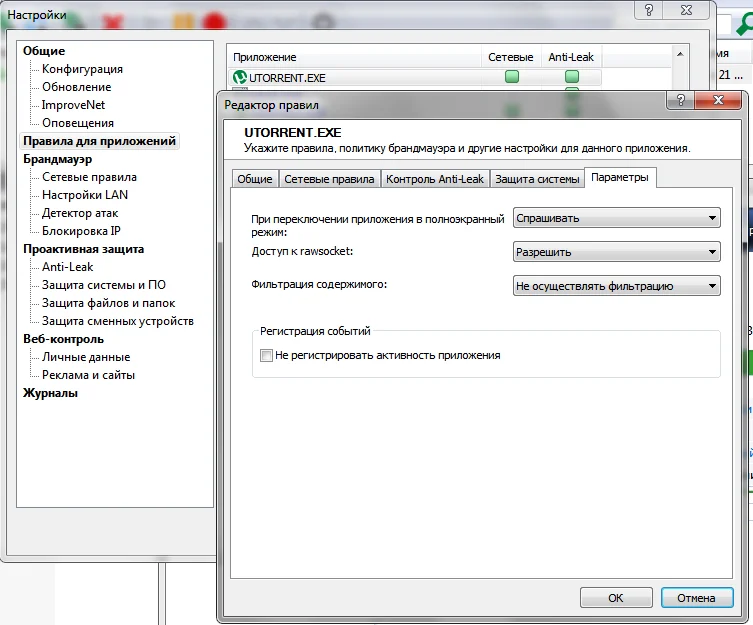Open Блокировка IP tree item
The image size is (753, 625).
click(81, 231)
